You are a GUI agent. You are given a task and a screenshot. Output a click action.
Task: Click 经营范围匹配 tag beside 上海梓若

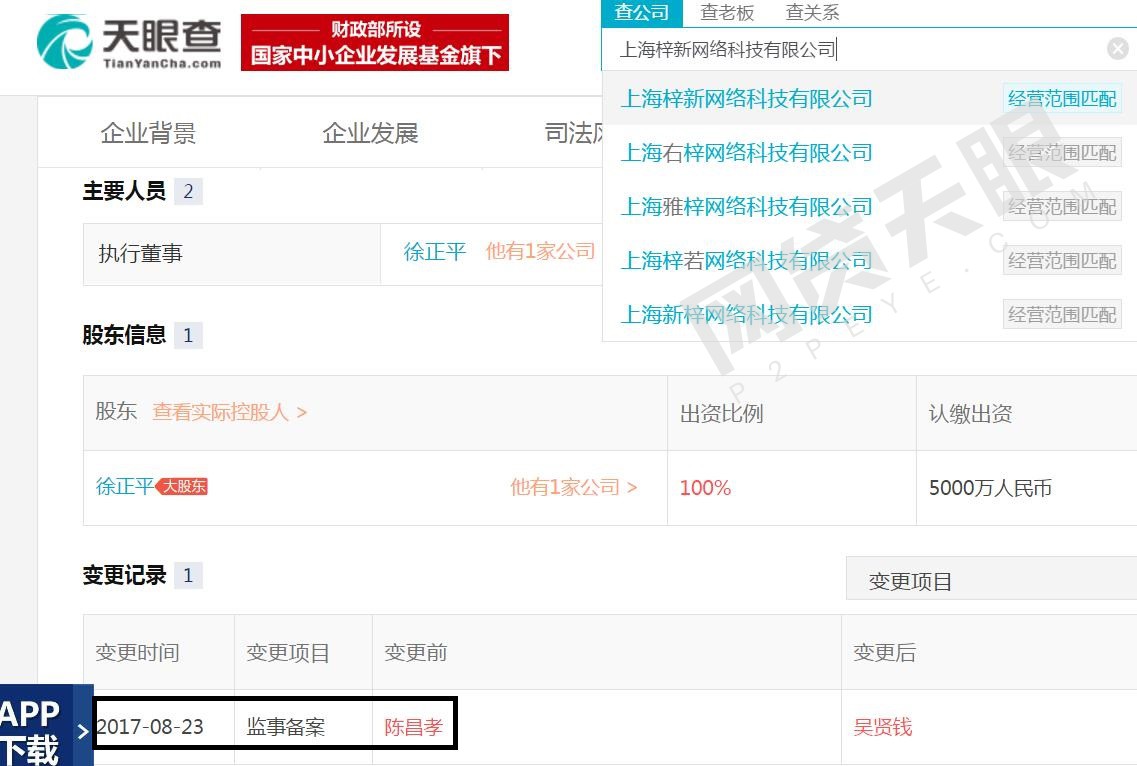click(1062, 260)
